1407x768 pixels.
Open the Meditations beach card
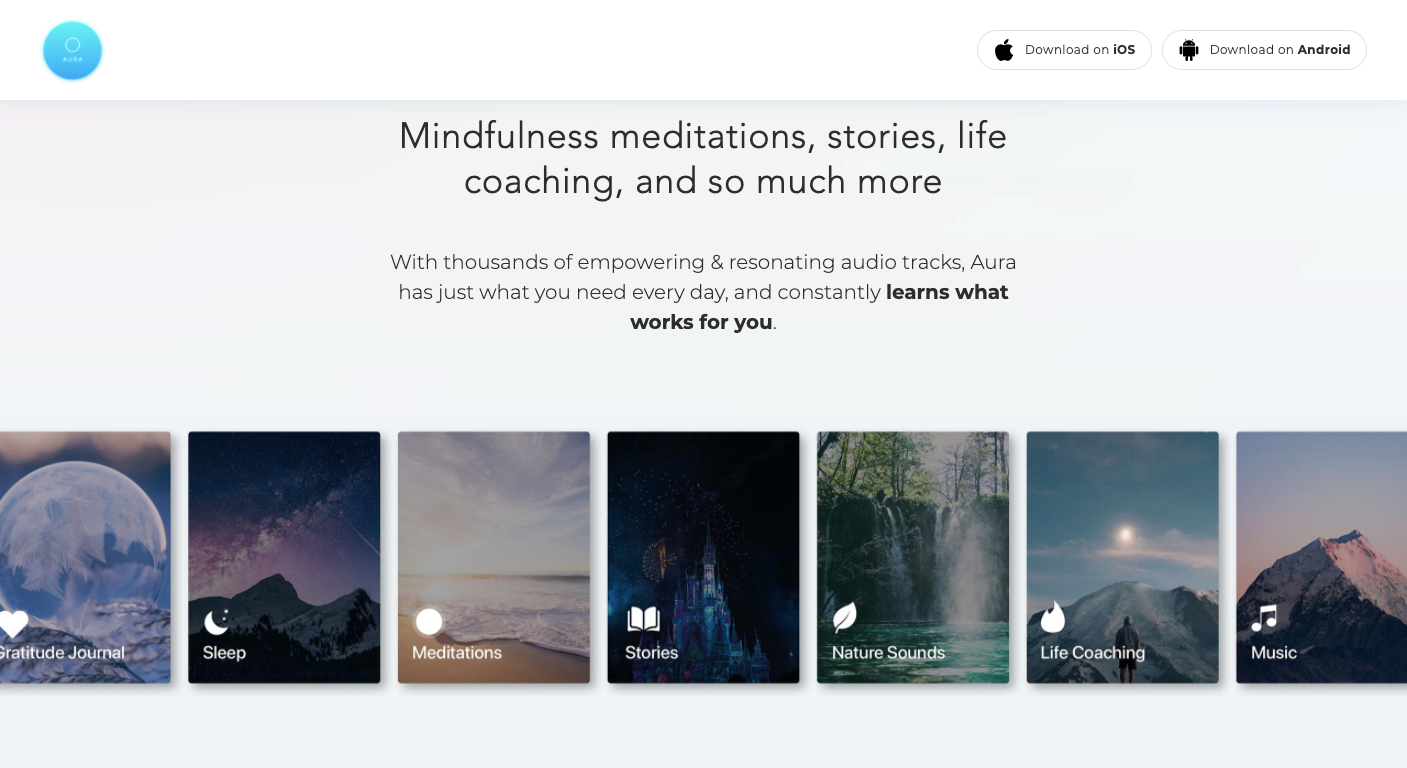pyautogui.click(x=494, y=557)
